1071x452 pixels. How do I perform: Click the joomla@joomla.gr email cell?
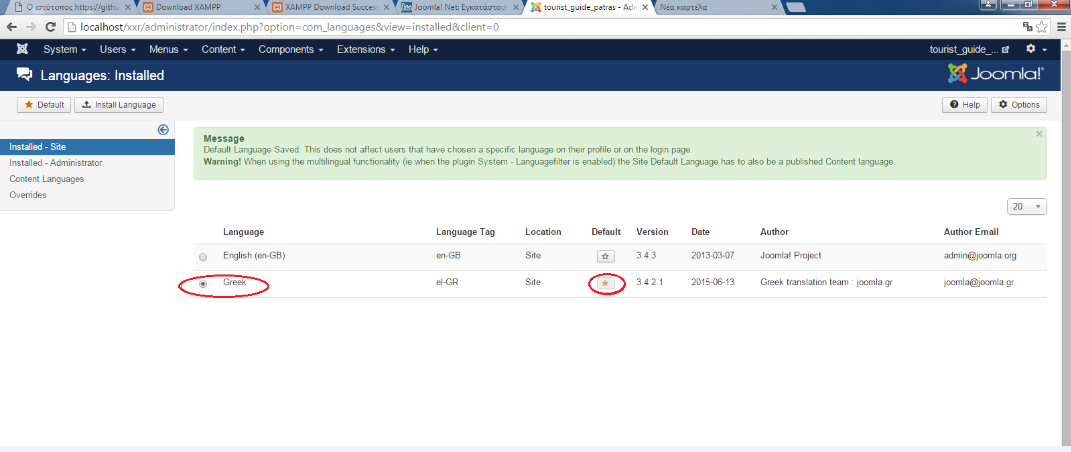point(978,281)
